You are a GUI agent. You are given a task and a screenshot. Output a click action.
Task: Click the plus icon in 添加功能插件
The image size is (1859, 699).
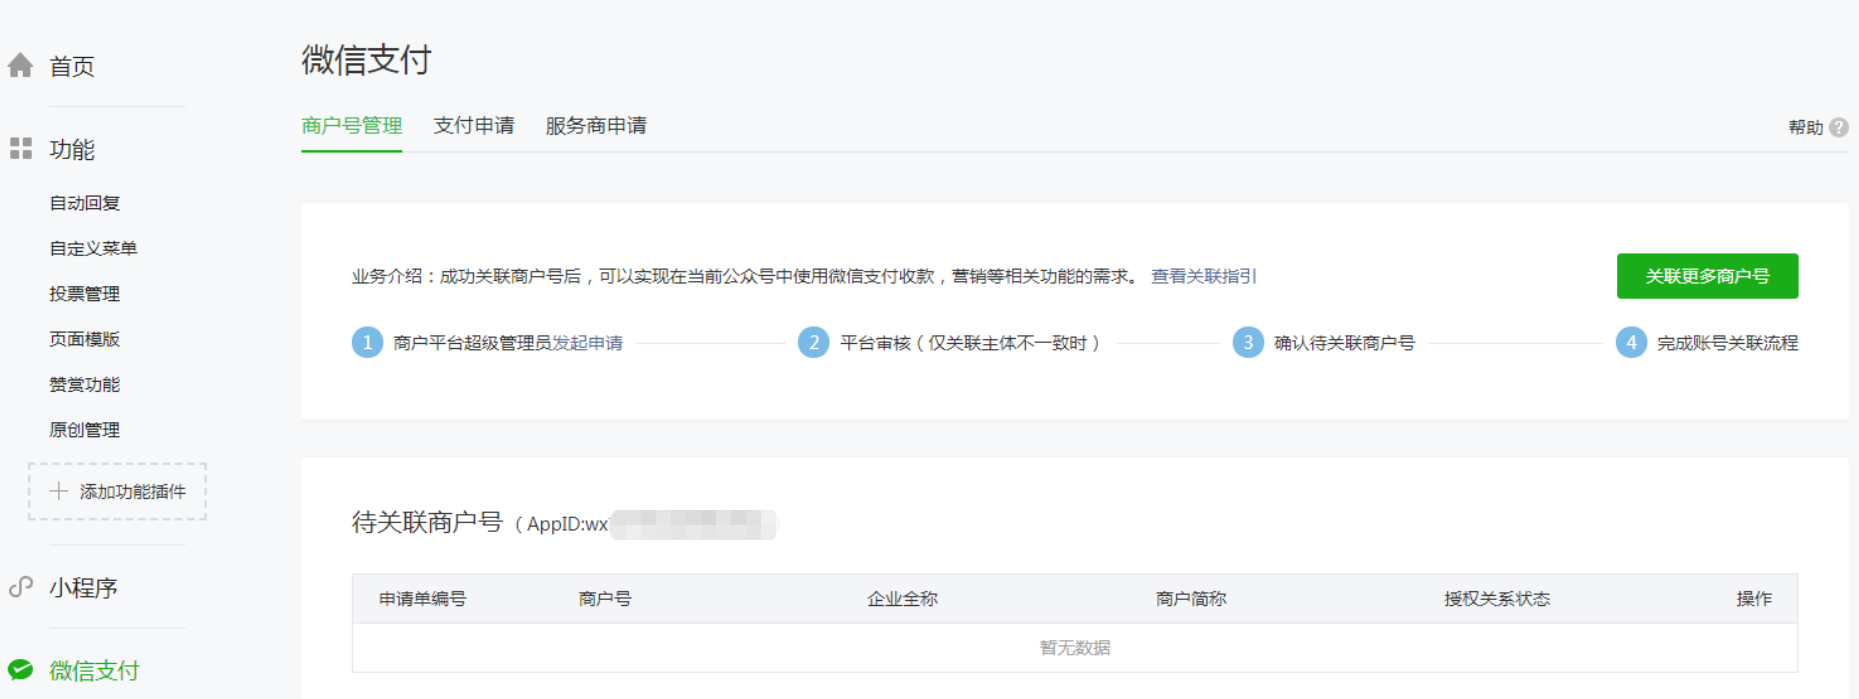coord(59,491)
